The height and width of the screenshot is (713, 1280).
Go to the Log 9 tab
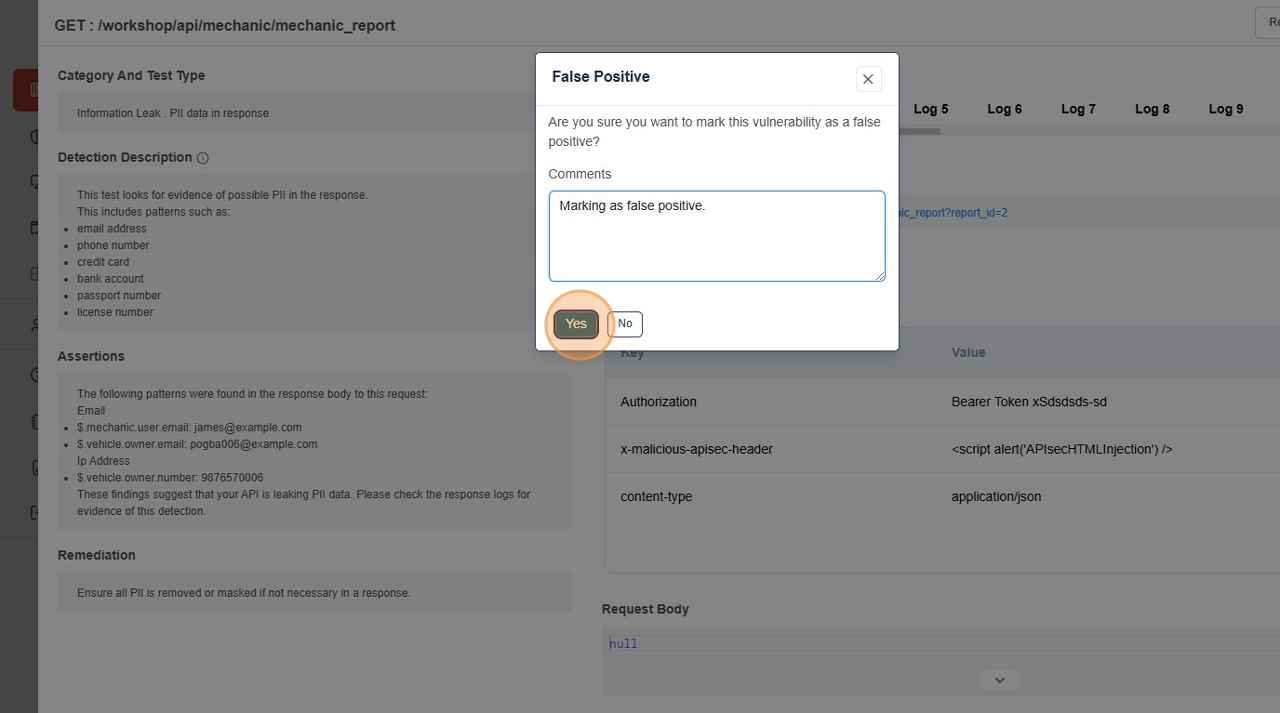(1226, 109)
